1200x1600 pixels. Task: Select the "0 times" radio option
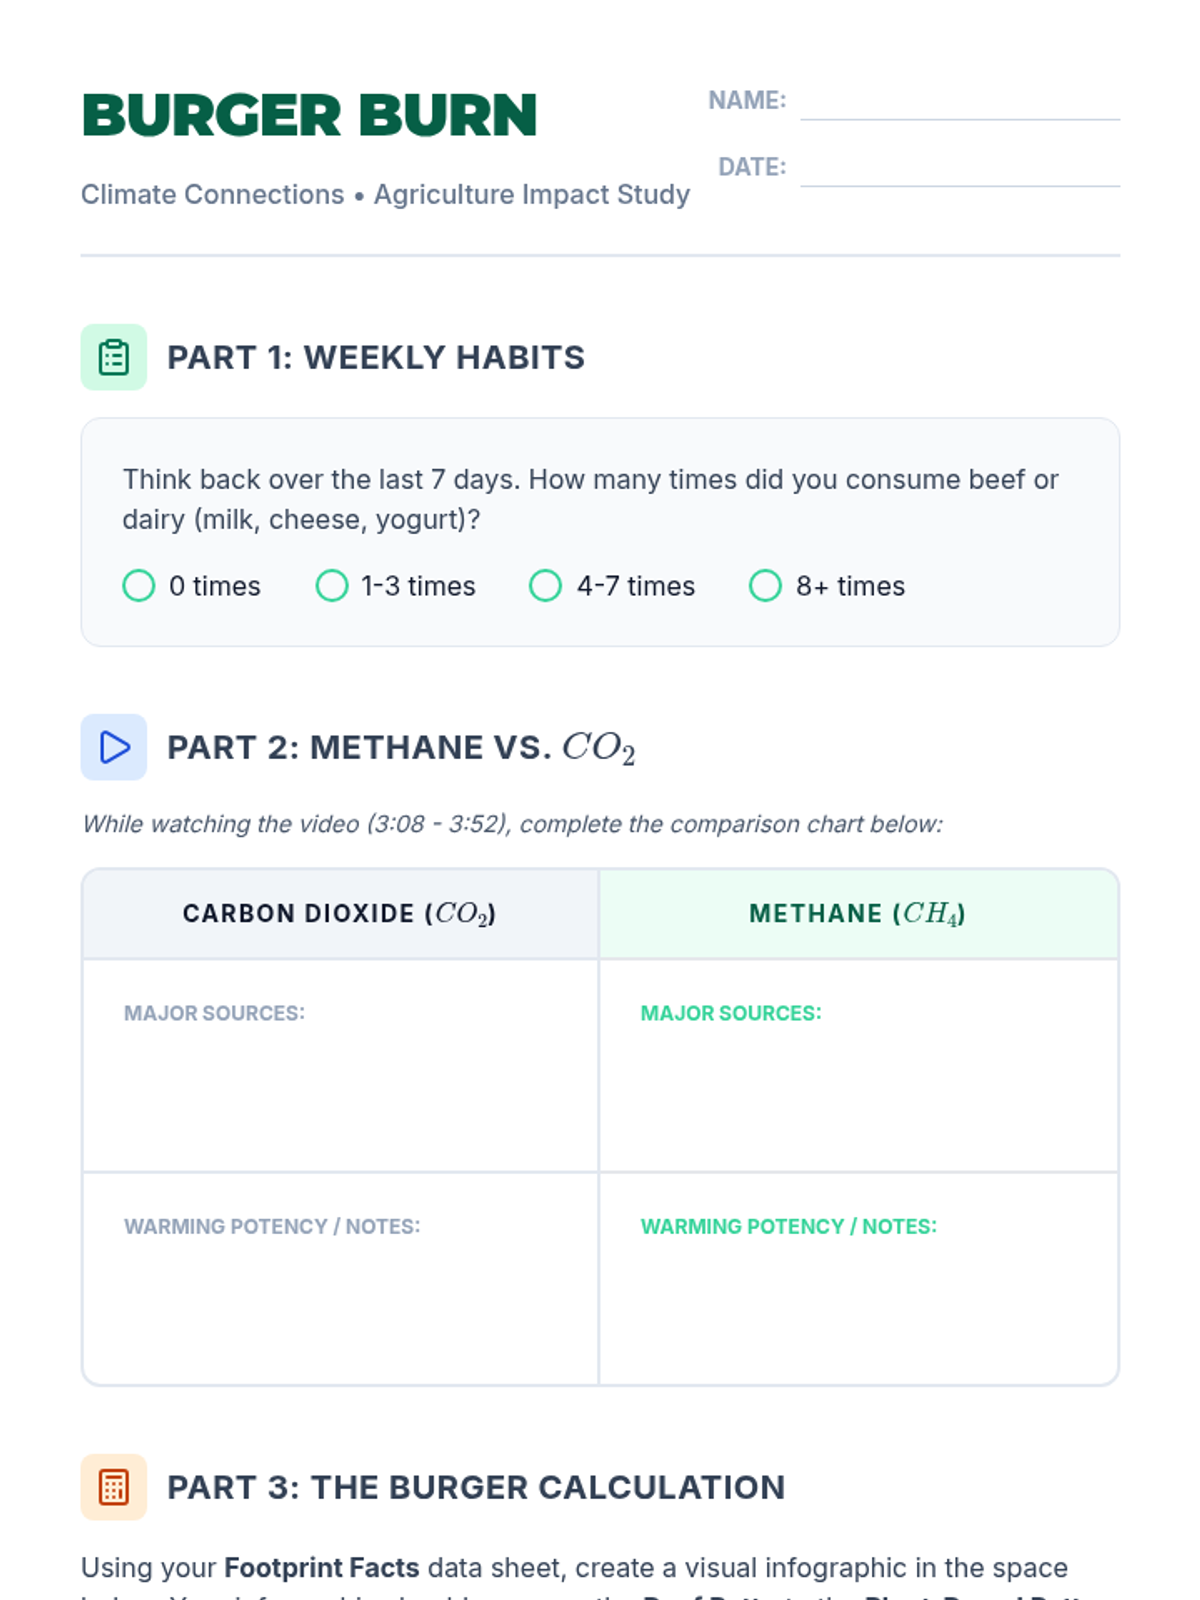pos(139,586)
